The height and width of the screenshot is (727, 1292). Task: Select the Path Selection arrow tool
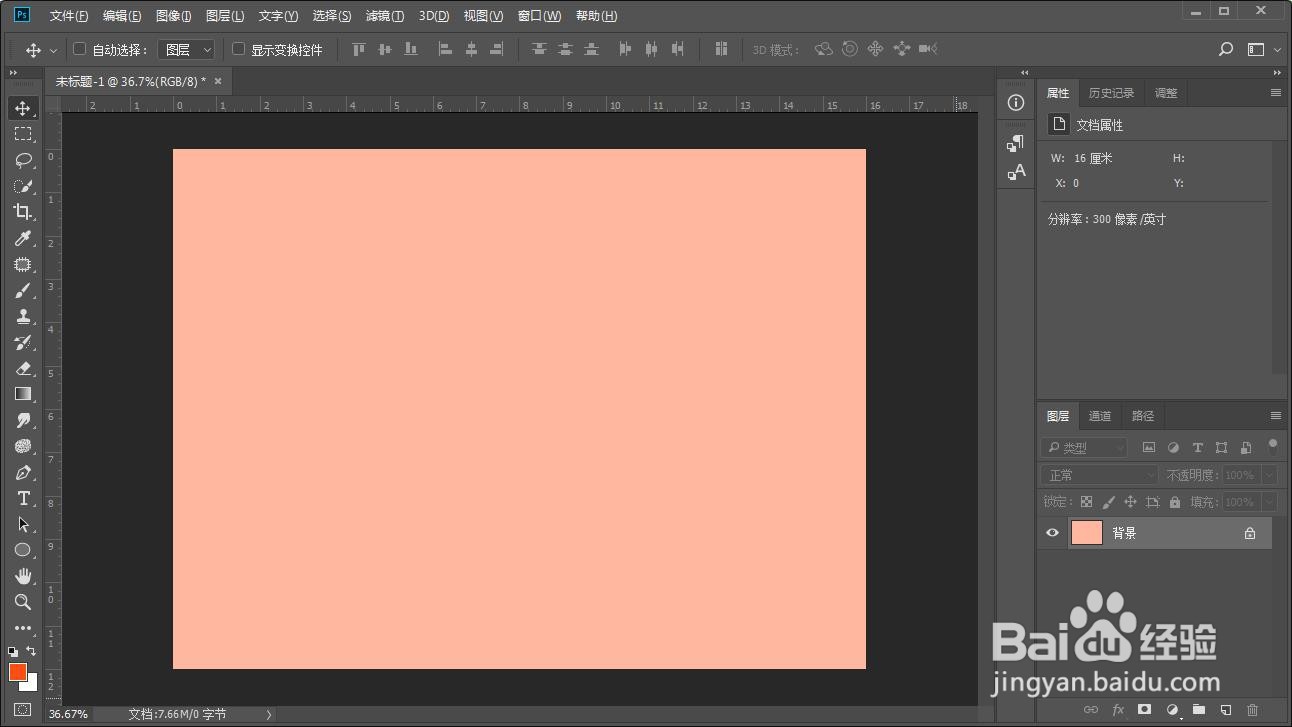coord(23,524)
